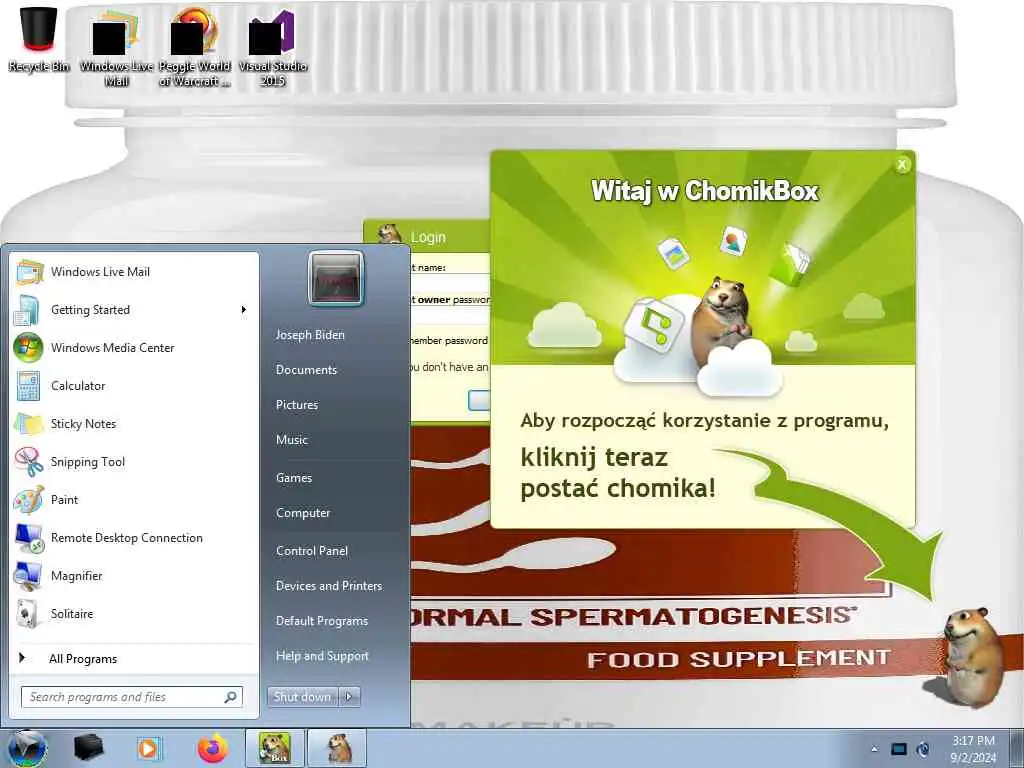Click the Search programs and files box
The height and width of the screenshot is (768, 1024).
tap(124, 697)
